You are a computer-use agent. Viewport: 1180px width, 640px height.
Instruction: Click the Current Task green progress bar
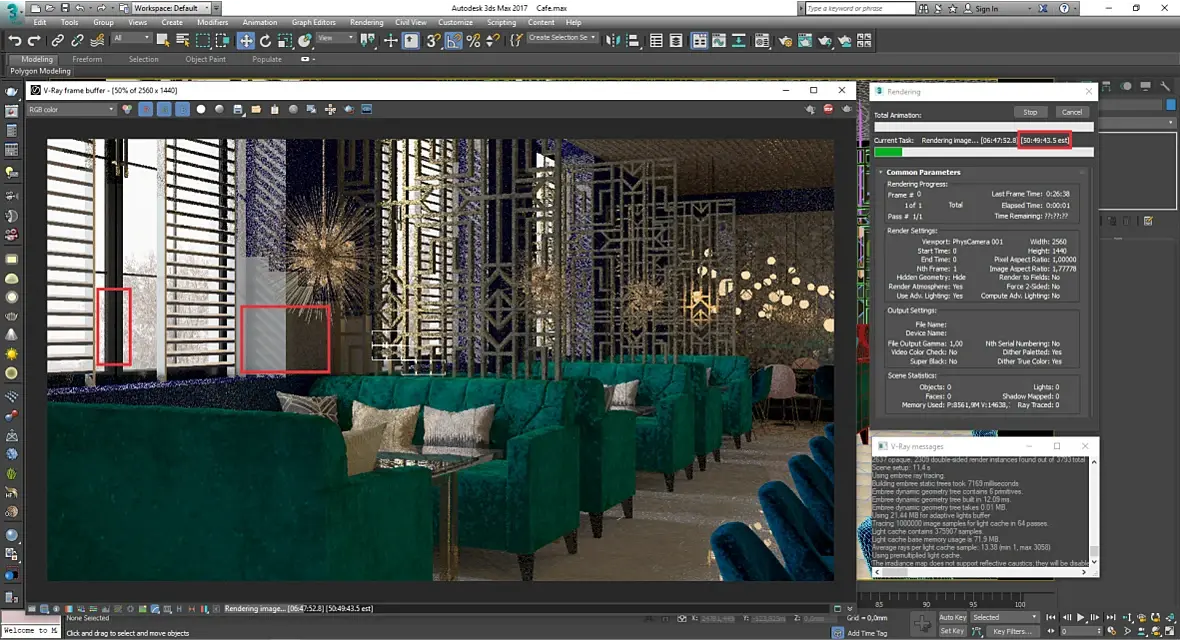click(x=888, y=152)
